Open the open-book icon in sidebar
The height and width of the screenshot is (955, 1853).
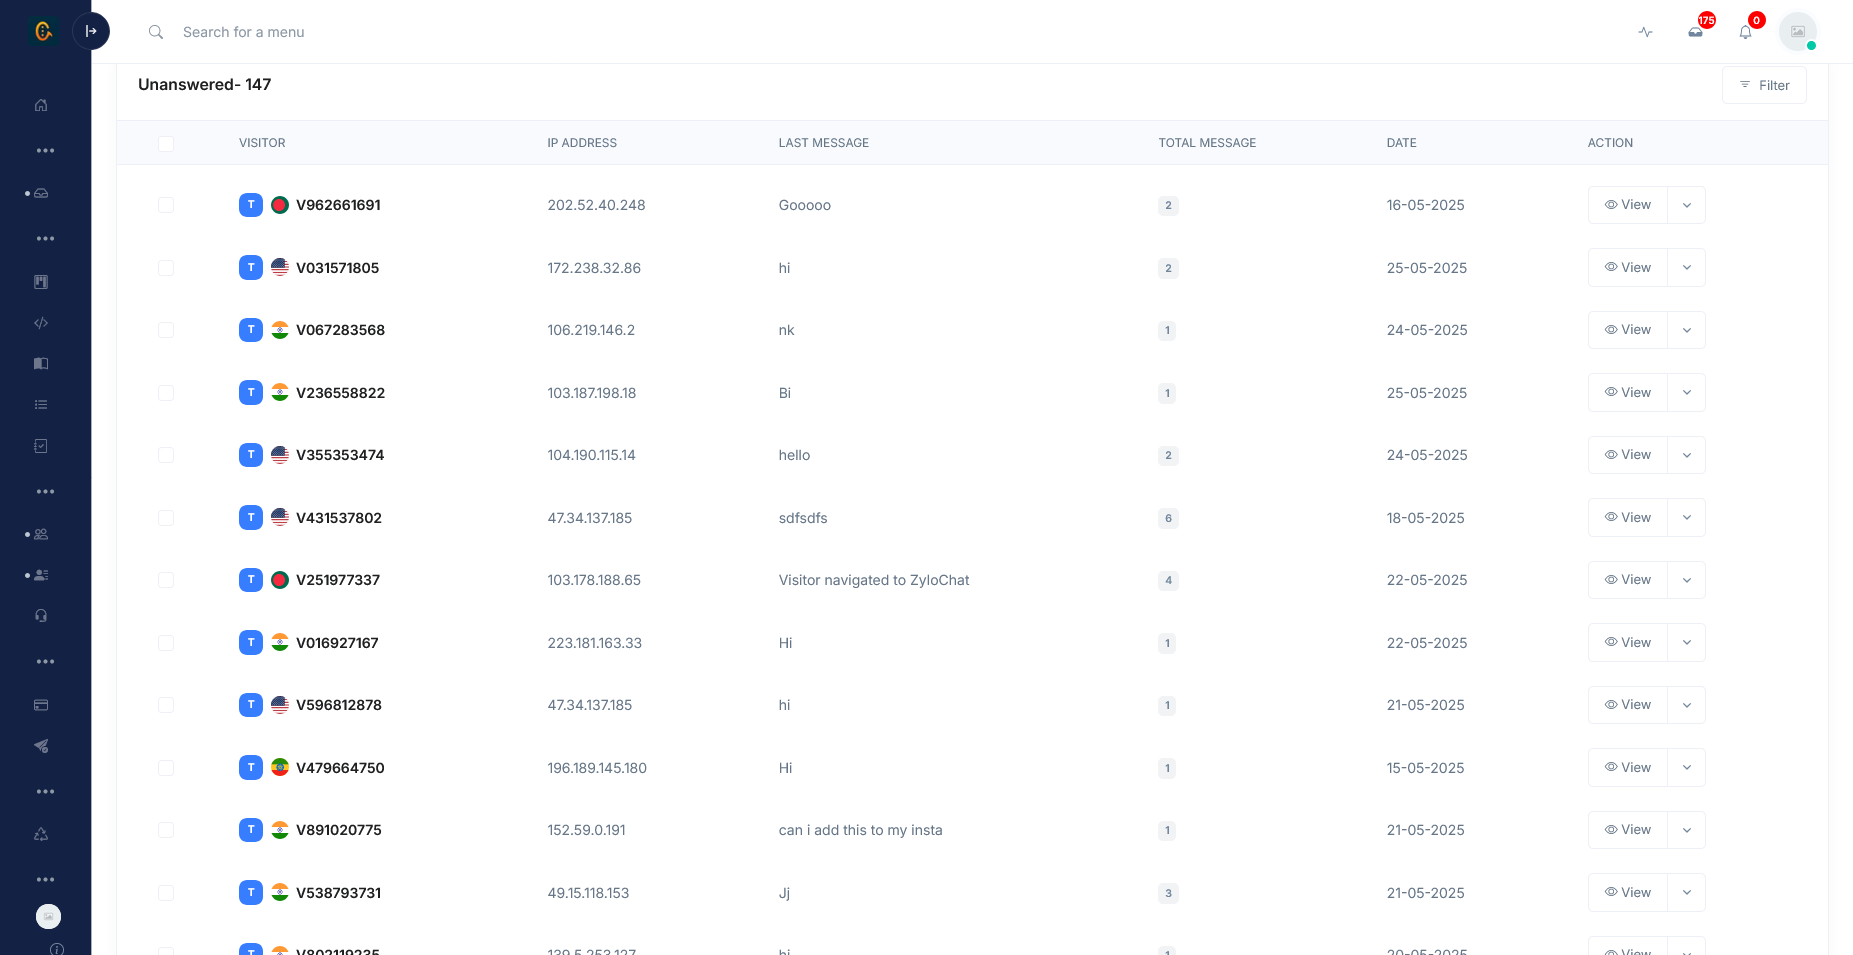tap(41, 364)
